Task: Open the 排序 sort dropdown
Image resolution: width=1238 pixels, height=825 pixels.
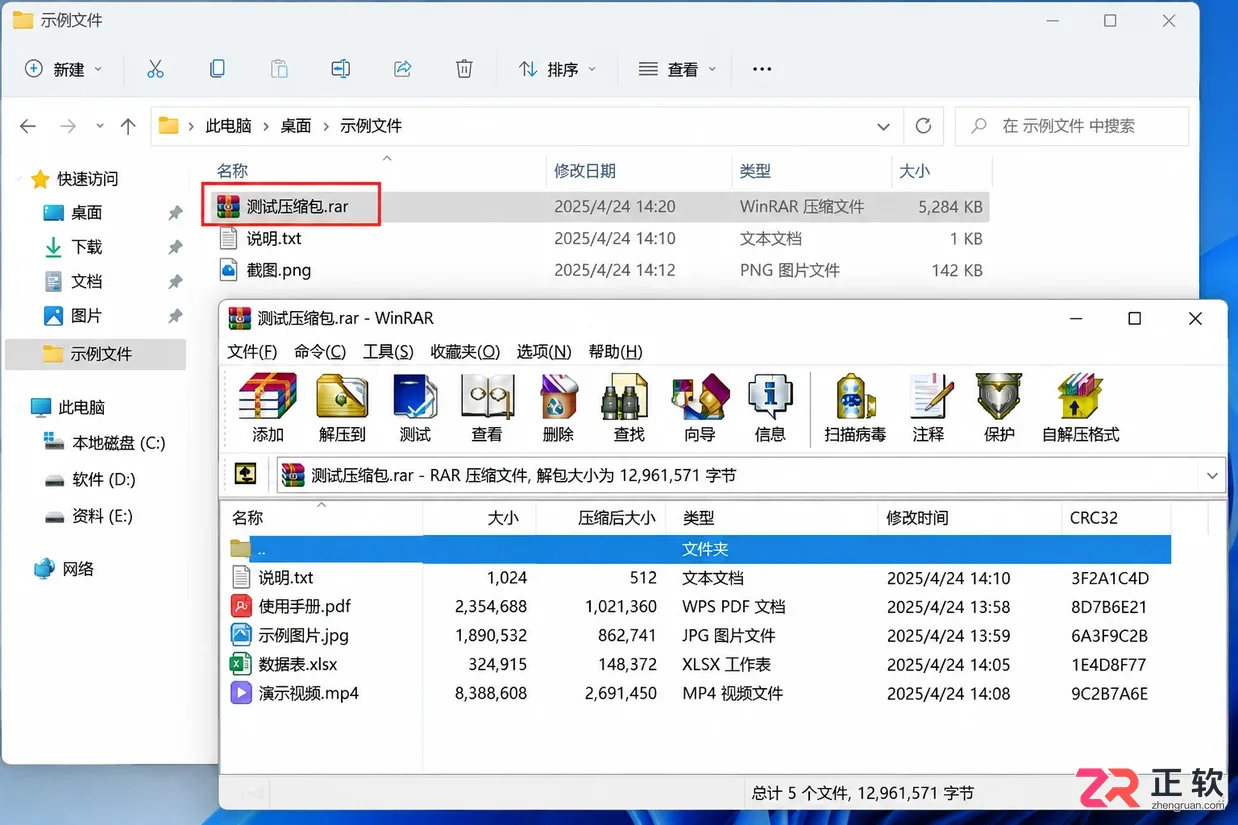Action: 557,69
